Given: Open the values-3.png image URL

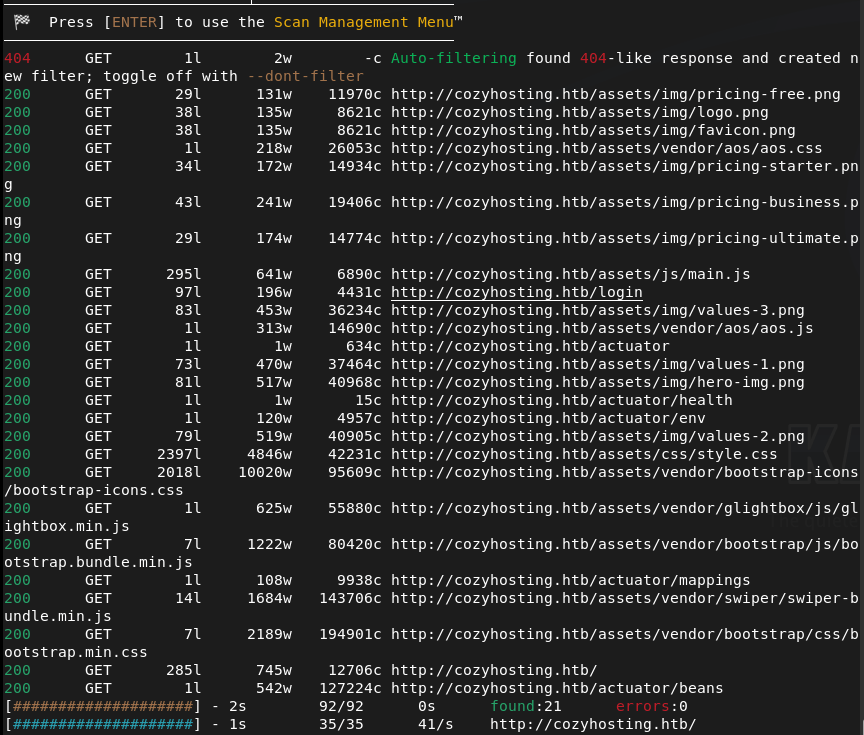Looking at the screenshot, I should tap(597, 310).
